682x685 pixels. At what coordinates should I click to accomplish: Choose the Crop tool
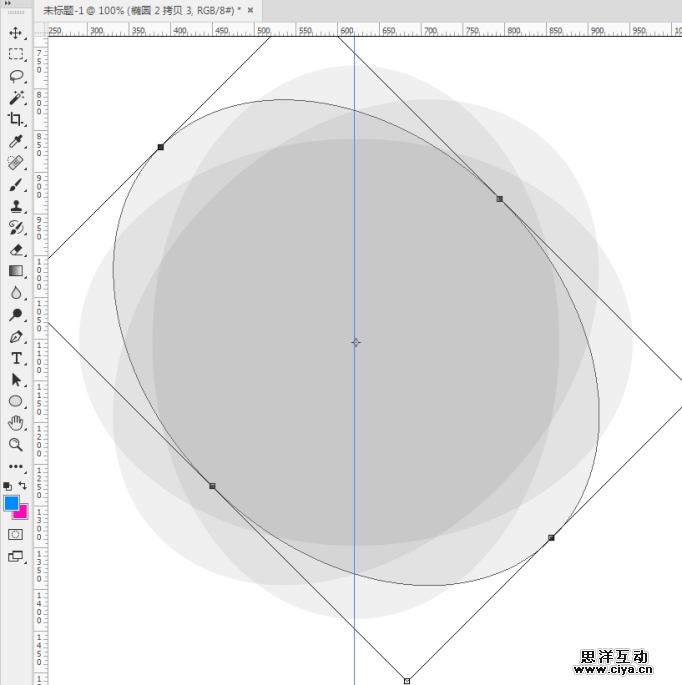pyautogui.click(x=16, y=119)
